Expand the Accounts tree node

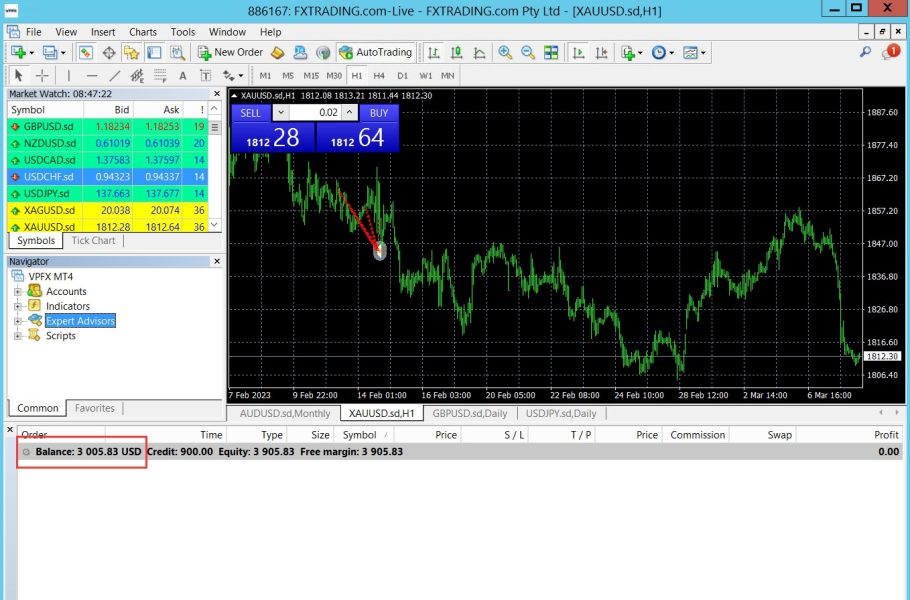point(18,291)
